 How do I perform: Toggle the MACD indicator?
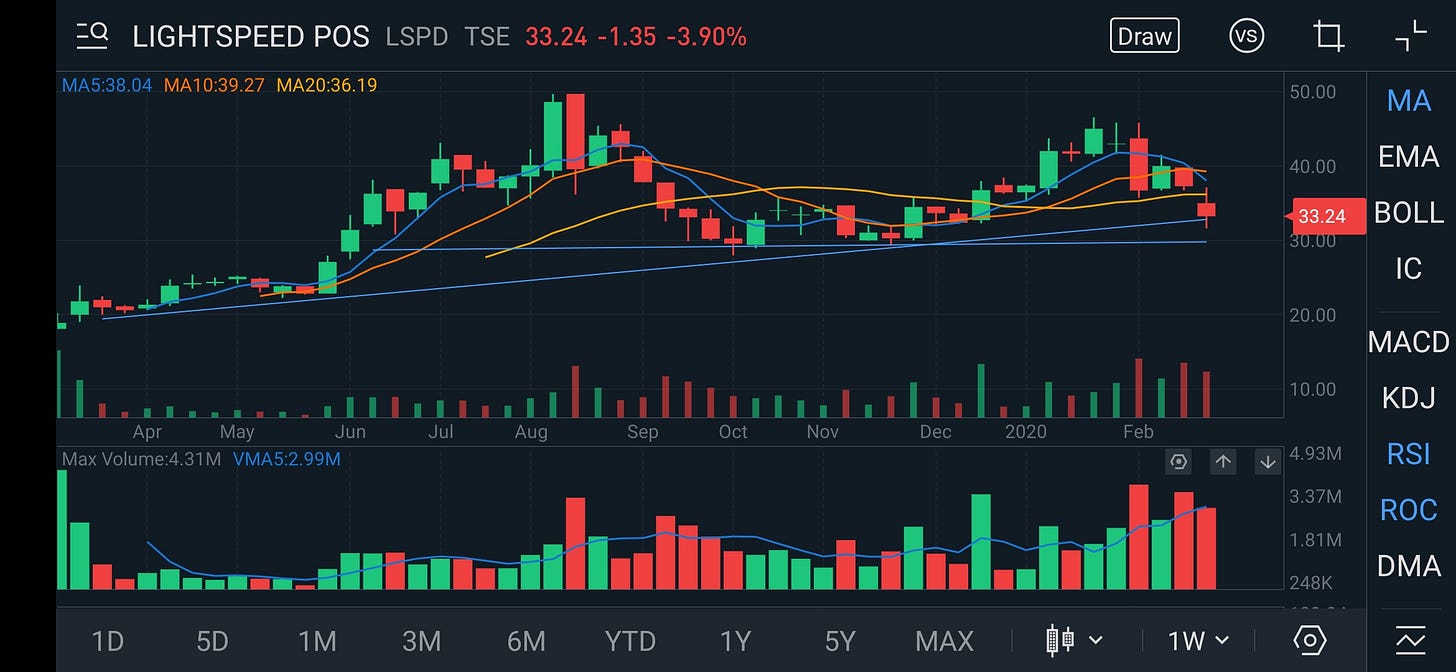coord(1409,342)
